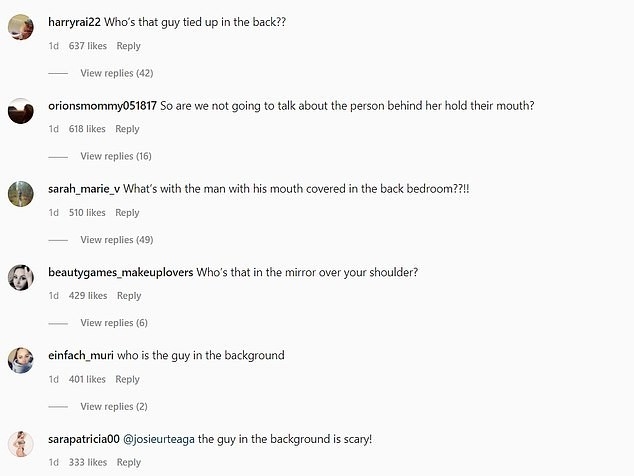Click sarah_marie_v's avatar image

pos(21,194)
